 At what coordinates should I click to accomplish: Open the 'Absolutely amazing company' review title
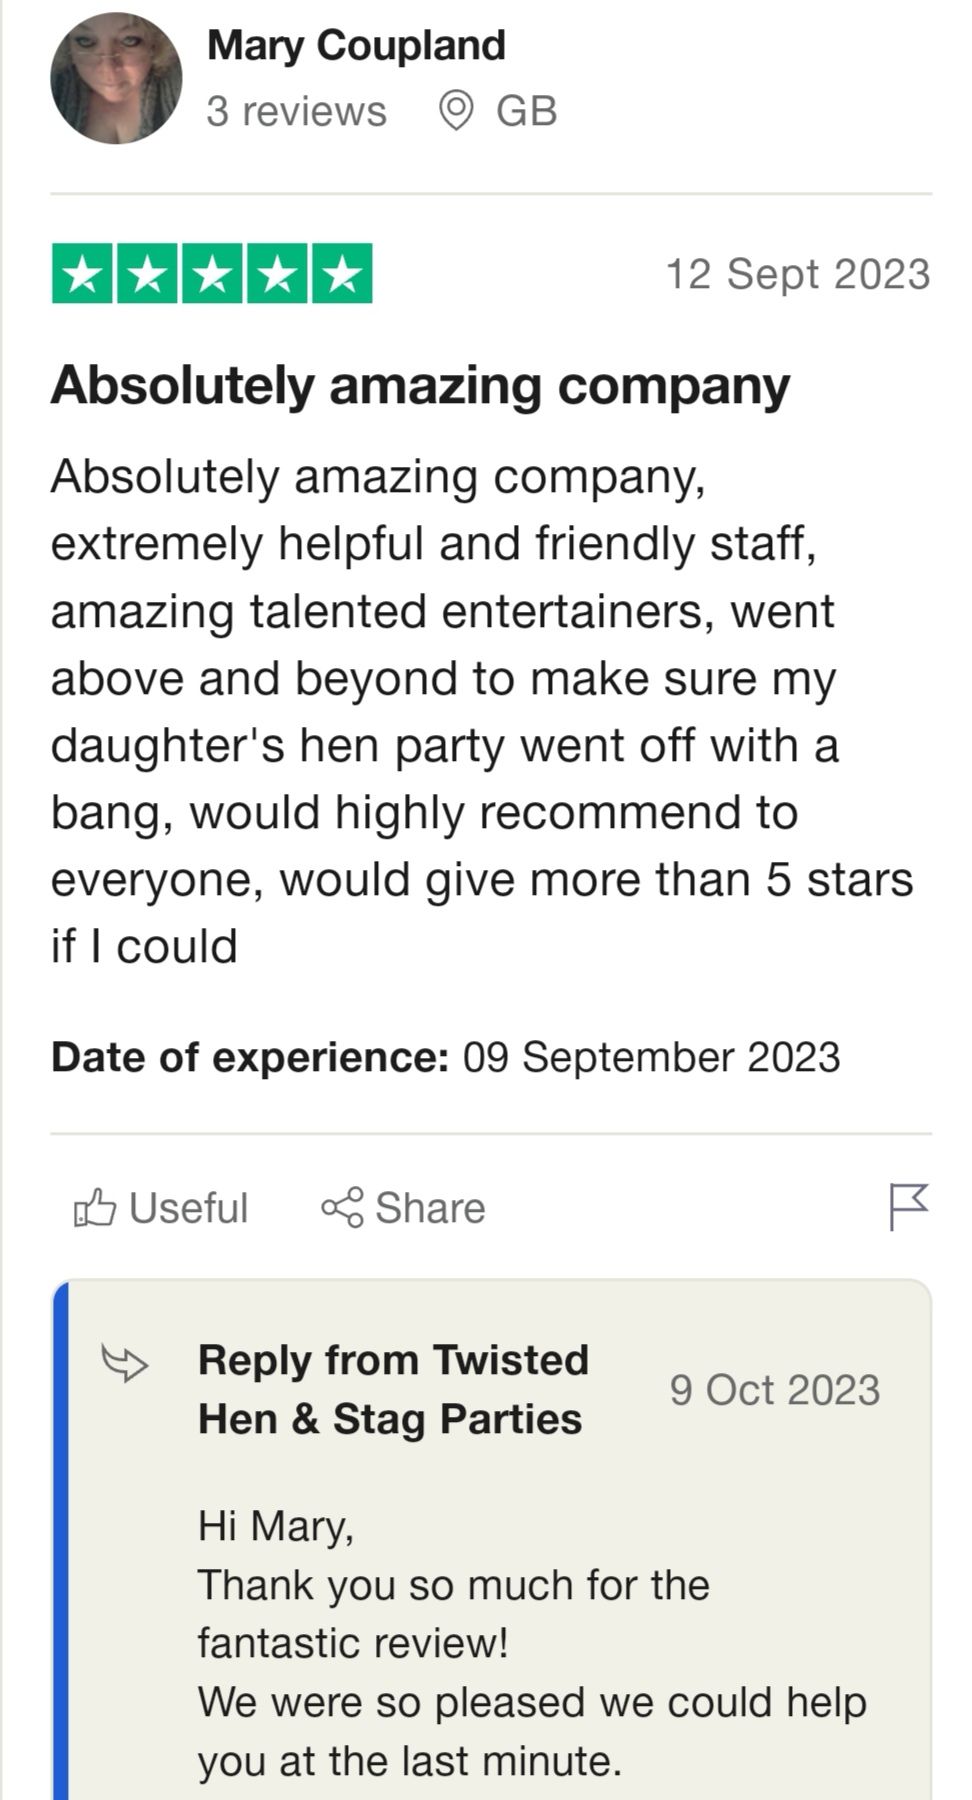(x=420, y=385)
